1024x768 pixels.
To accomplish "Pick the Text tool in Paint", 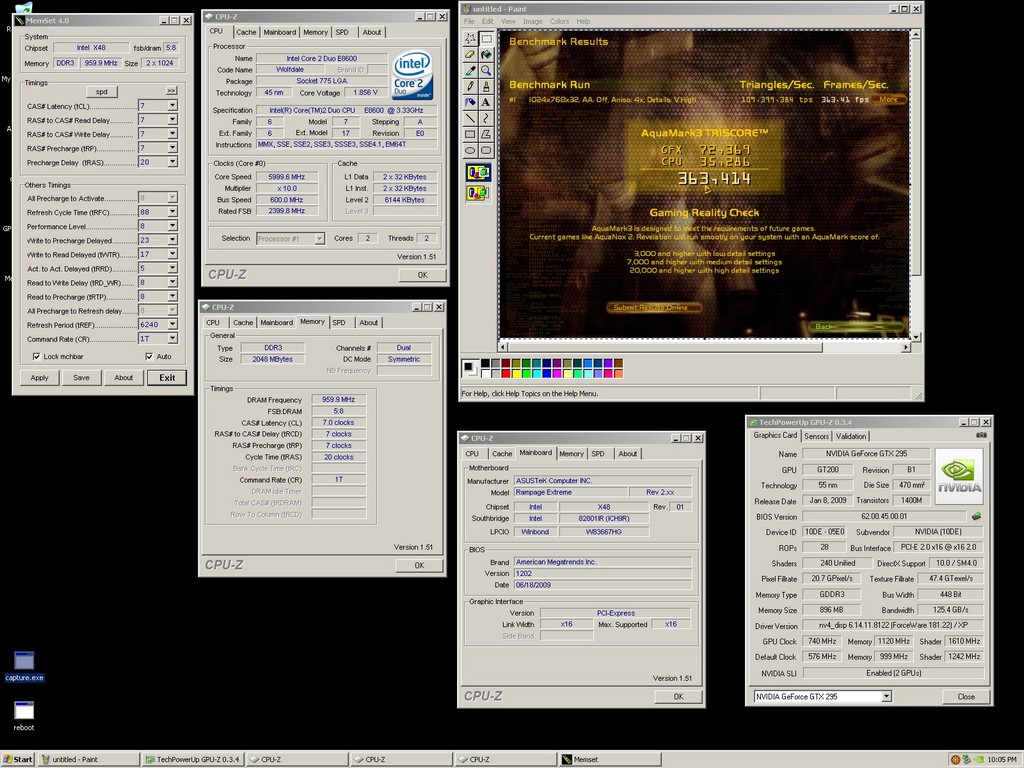I will (x=487, y=102).
